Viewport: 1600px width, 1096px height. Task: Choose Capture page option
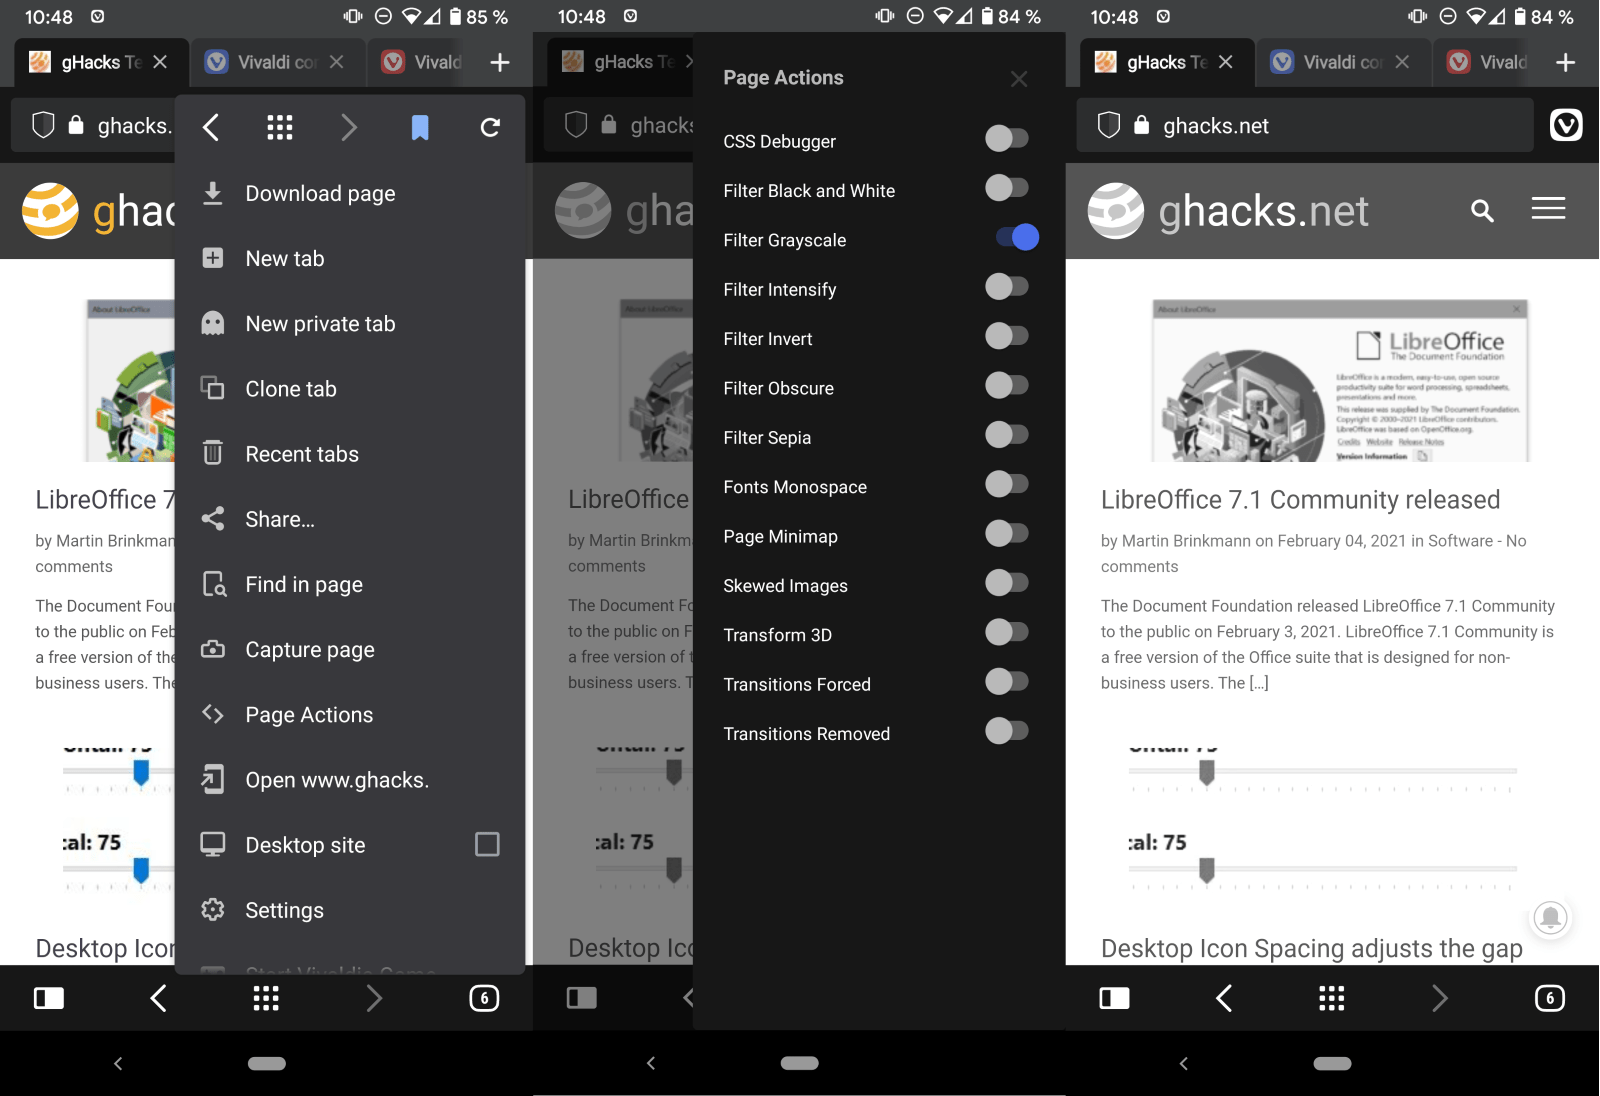(350, 649)
